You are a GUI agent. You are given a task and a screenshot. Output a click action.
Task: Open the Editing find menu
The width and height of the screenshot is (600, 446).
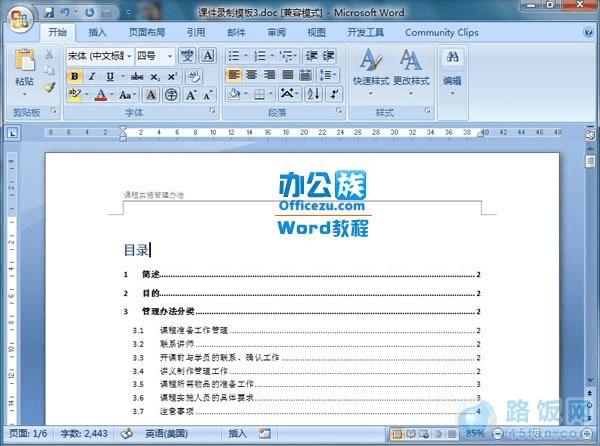pos(452,72)
